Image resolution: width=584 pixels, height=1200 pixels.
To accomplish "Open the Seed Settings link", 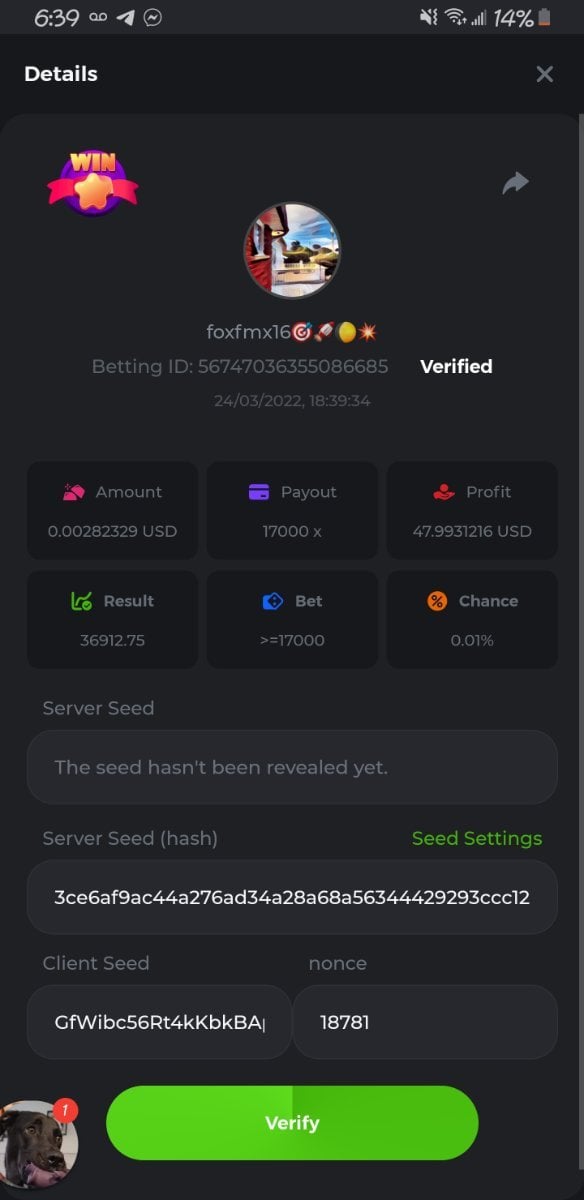I will (x=477, y=838).
